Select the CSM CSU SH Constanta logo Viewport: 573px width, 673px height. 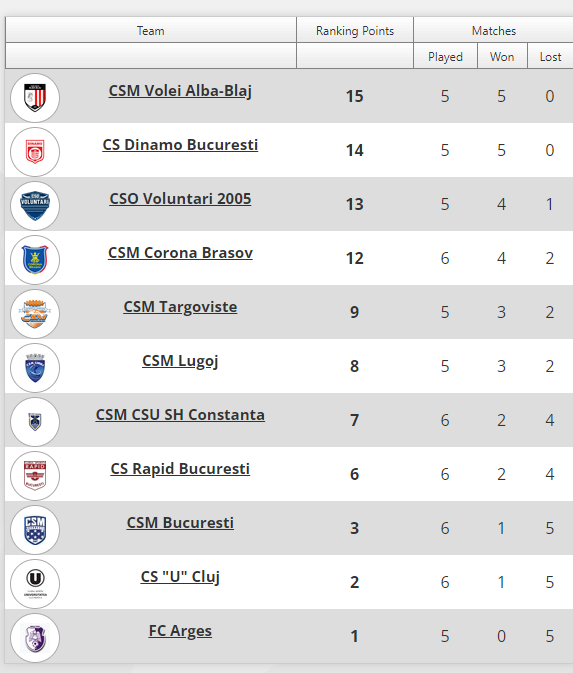pyautogui.click(x=35, y=422)
